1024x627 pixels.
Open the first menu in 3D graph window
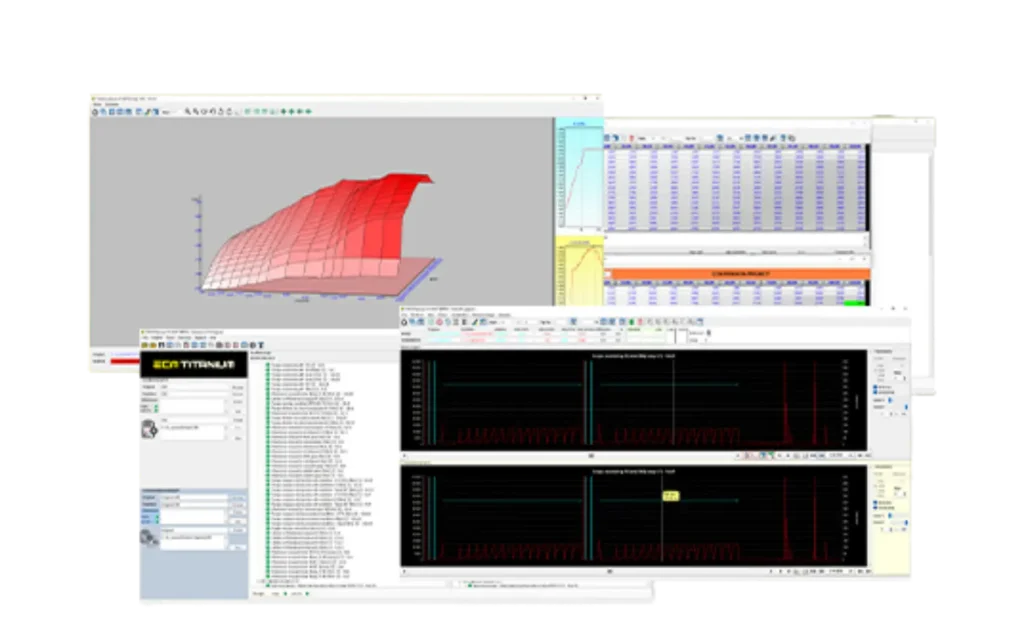point(97,104)
